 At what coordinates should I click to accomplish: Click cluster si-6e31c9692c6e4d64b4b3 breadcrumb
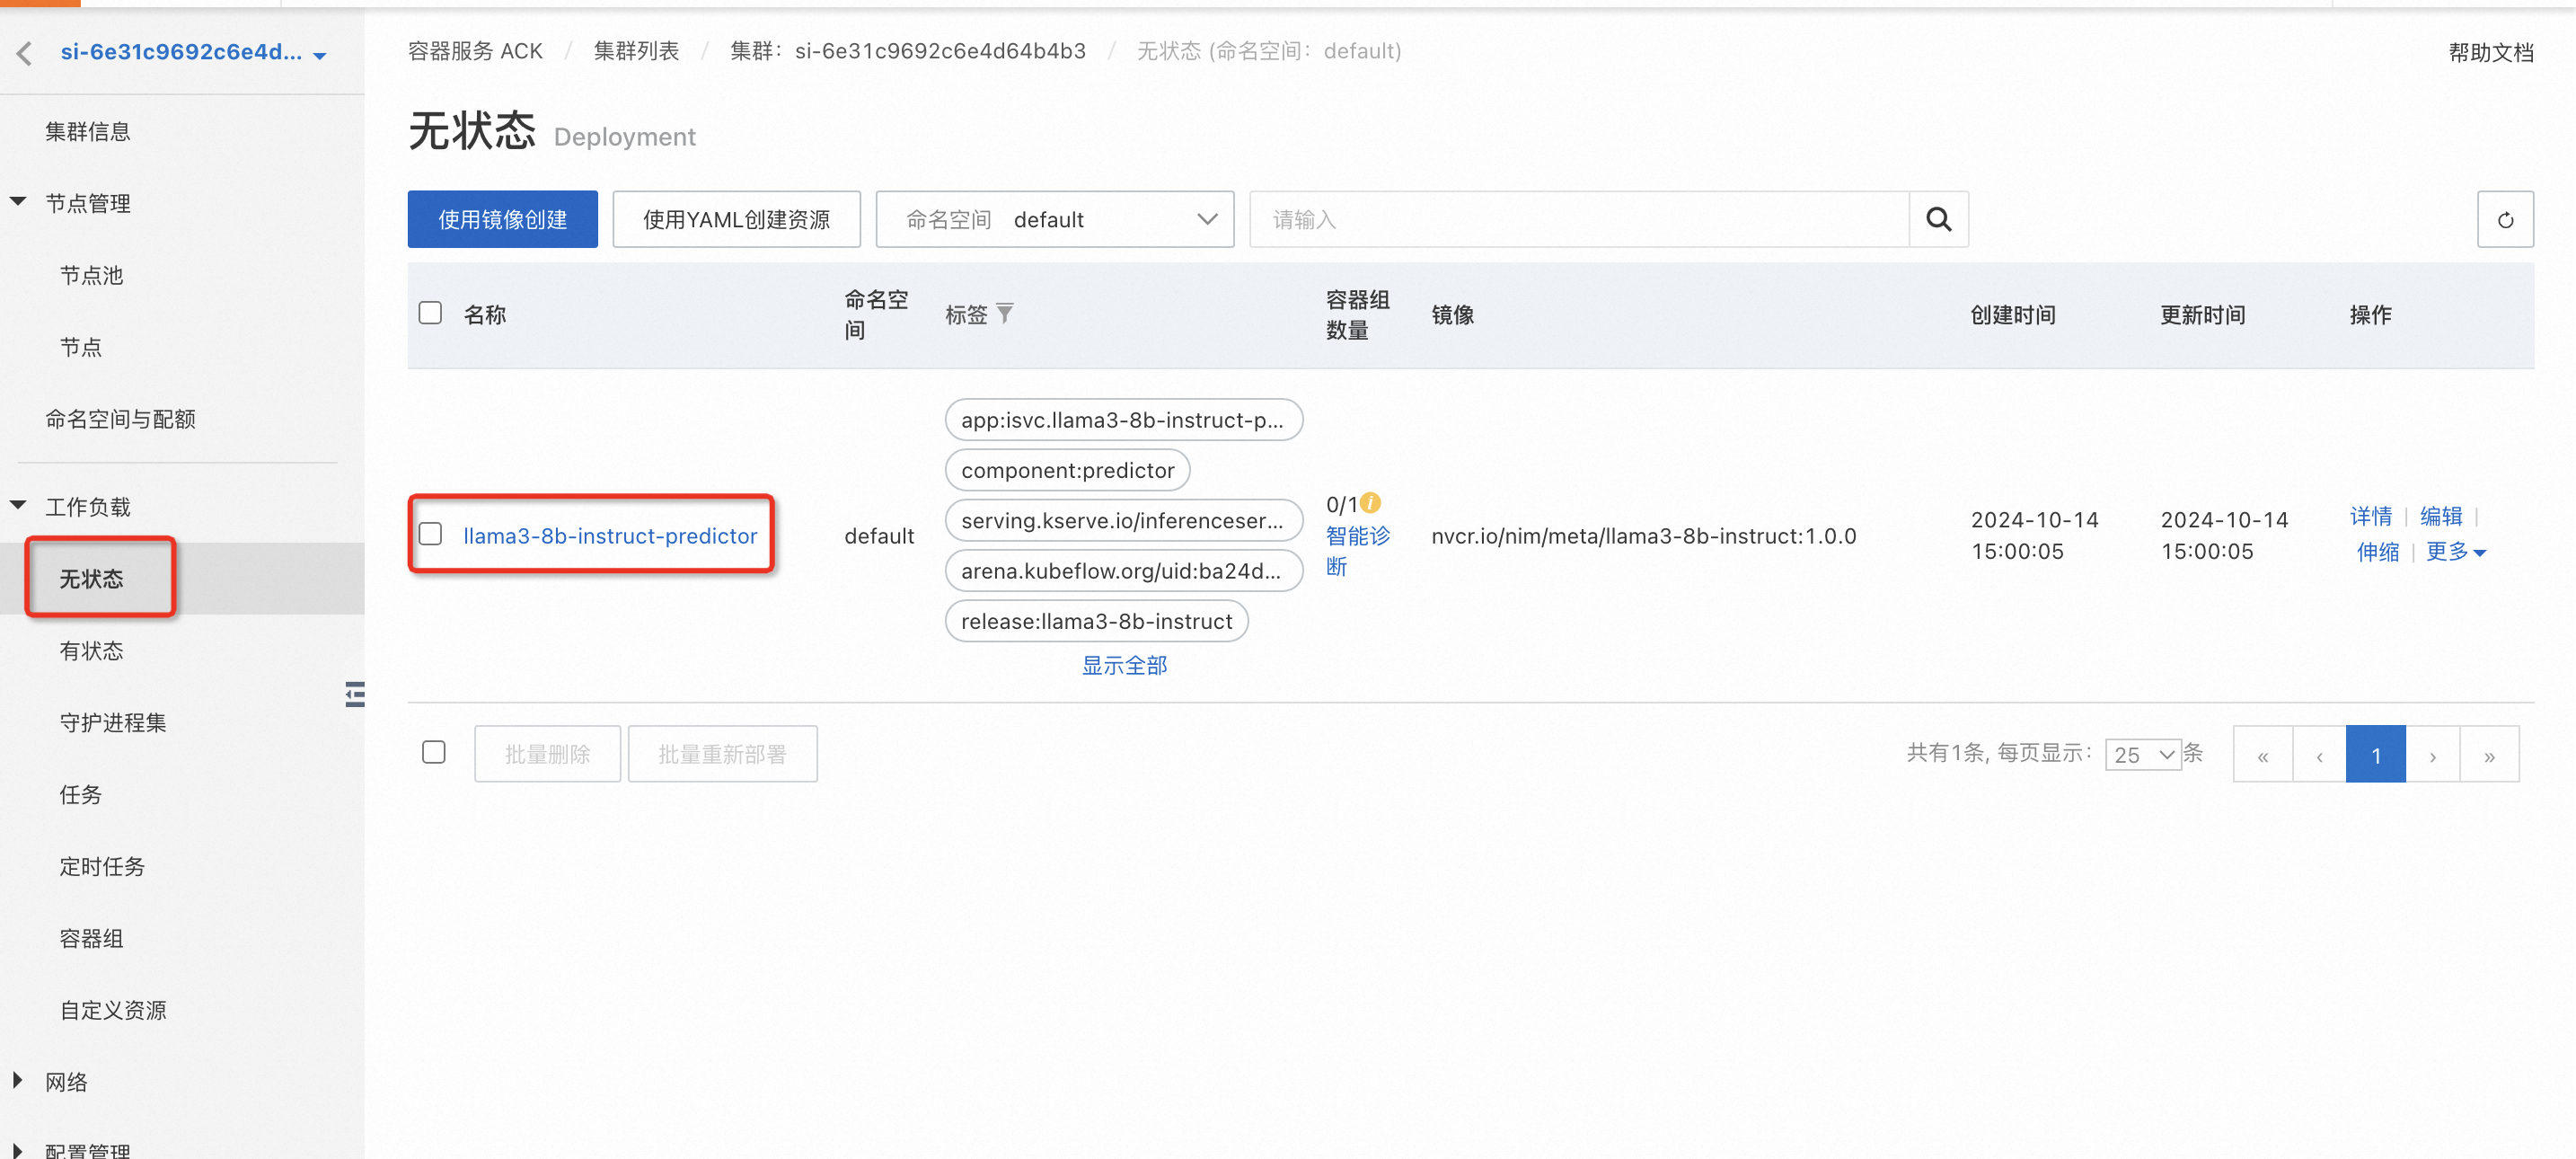point(907,51)
